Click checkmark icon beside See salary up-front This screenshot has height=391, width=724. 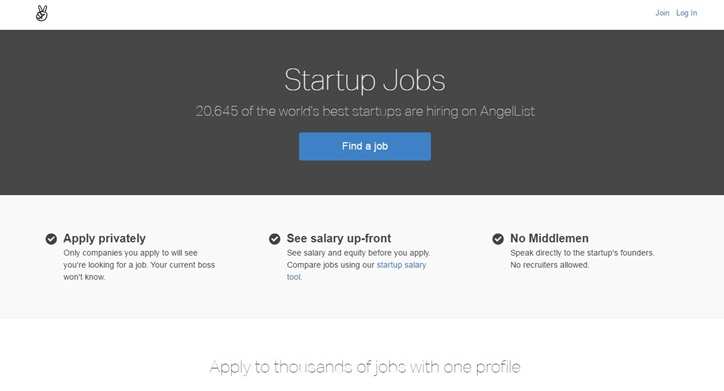point(275,239)
